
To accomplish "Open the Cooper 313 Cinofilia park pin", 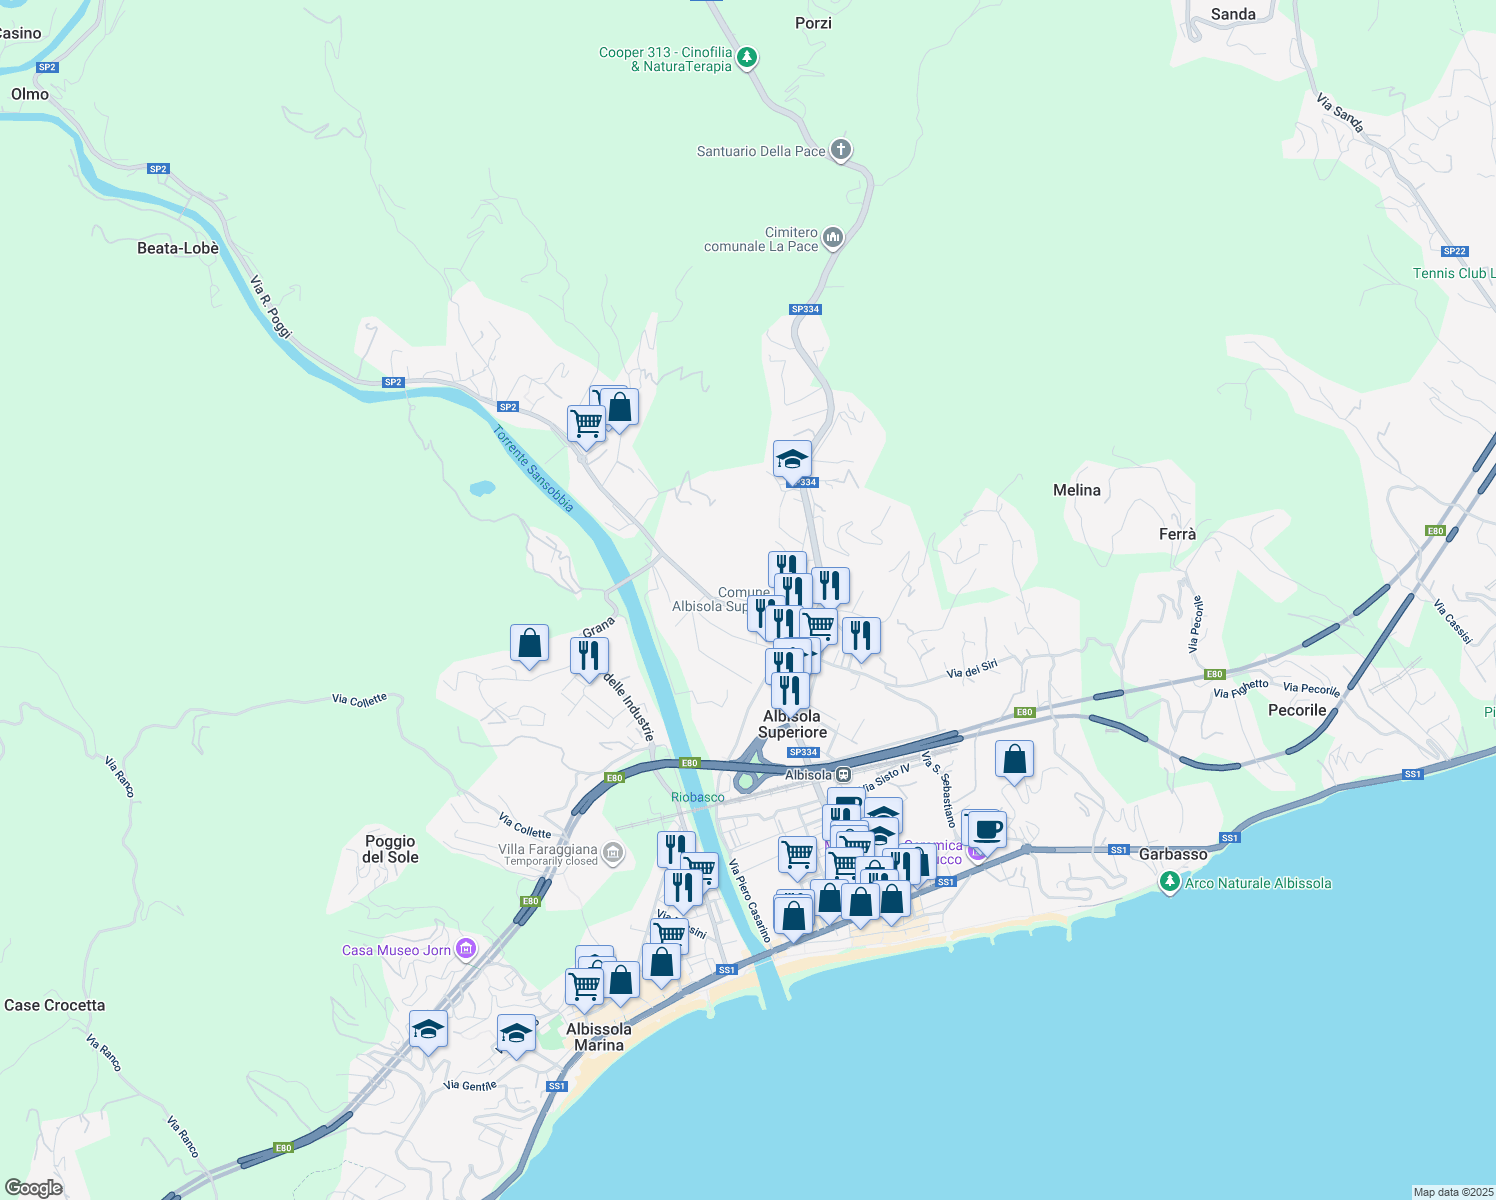I will tap(747, 59).
